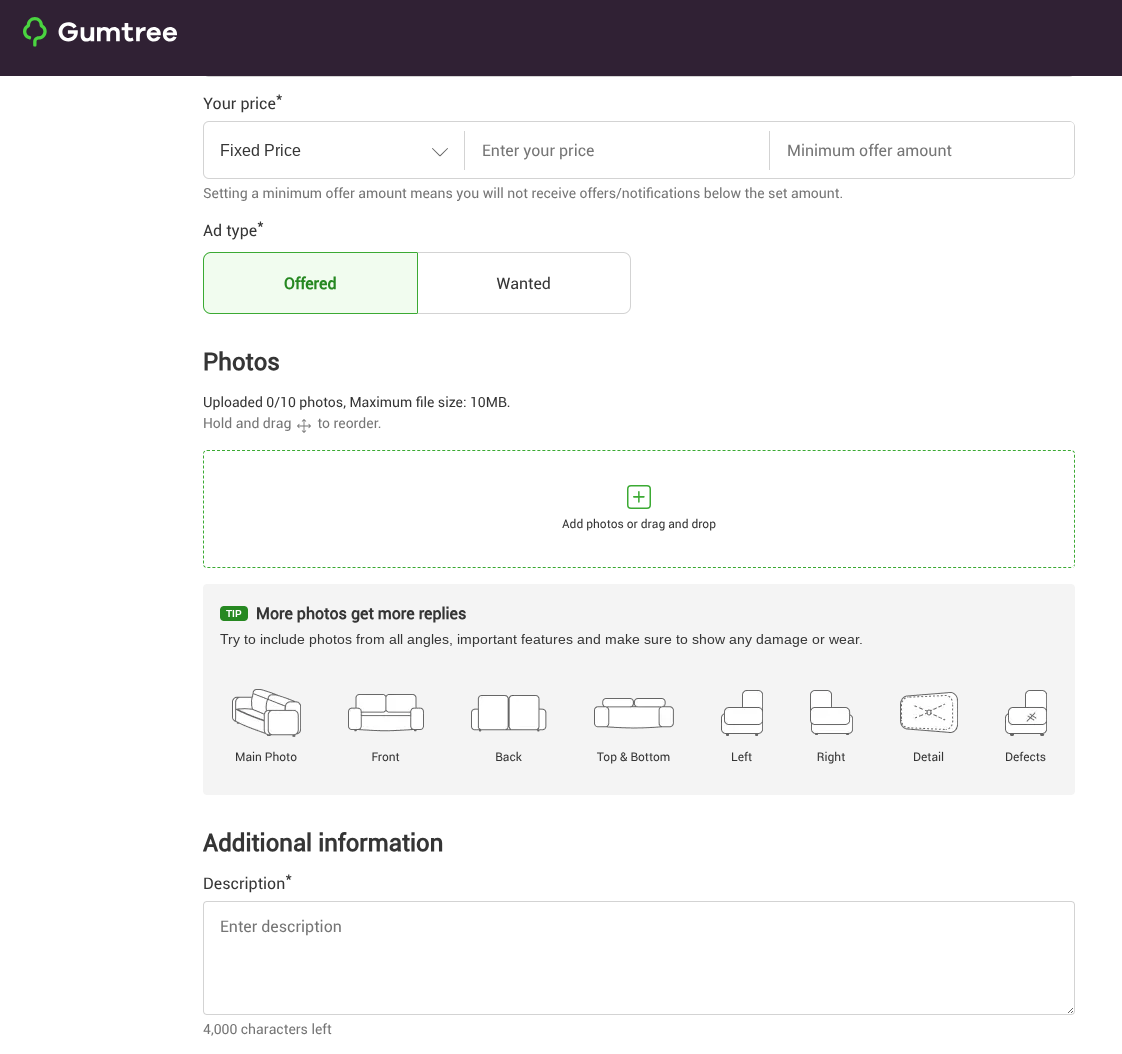The width and height of the screenshot is (1122, 1054).
Task: Click the Gumtree tree logo icon
Action: pyautogui.click(x=35, y=32)
